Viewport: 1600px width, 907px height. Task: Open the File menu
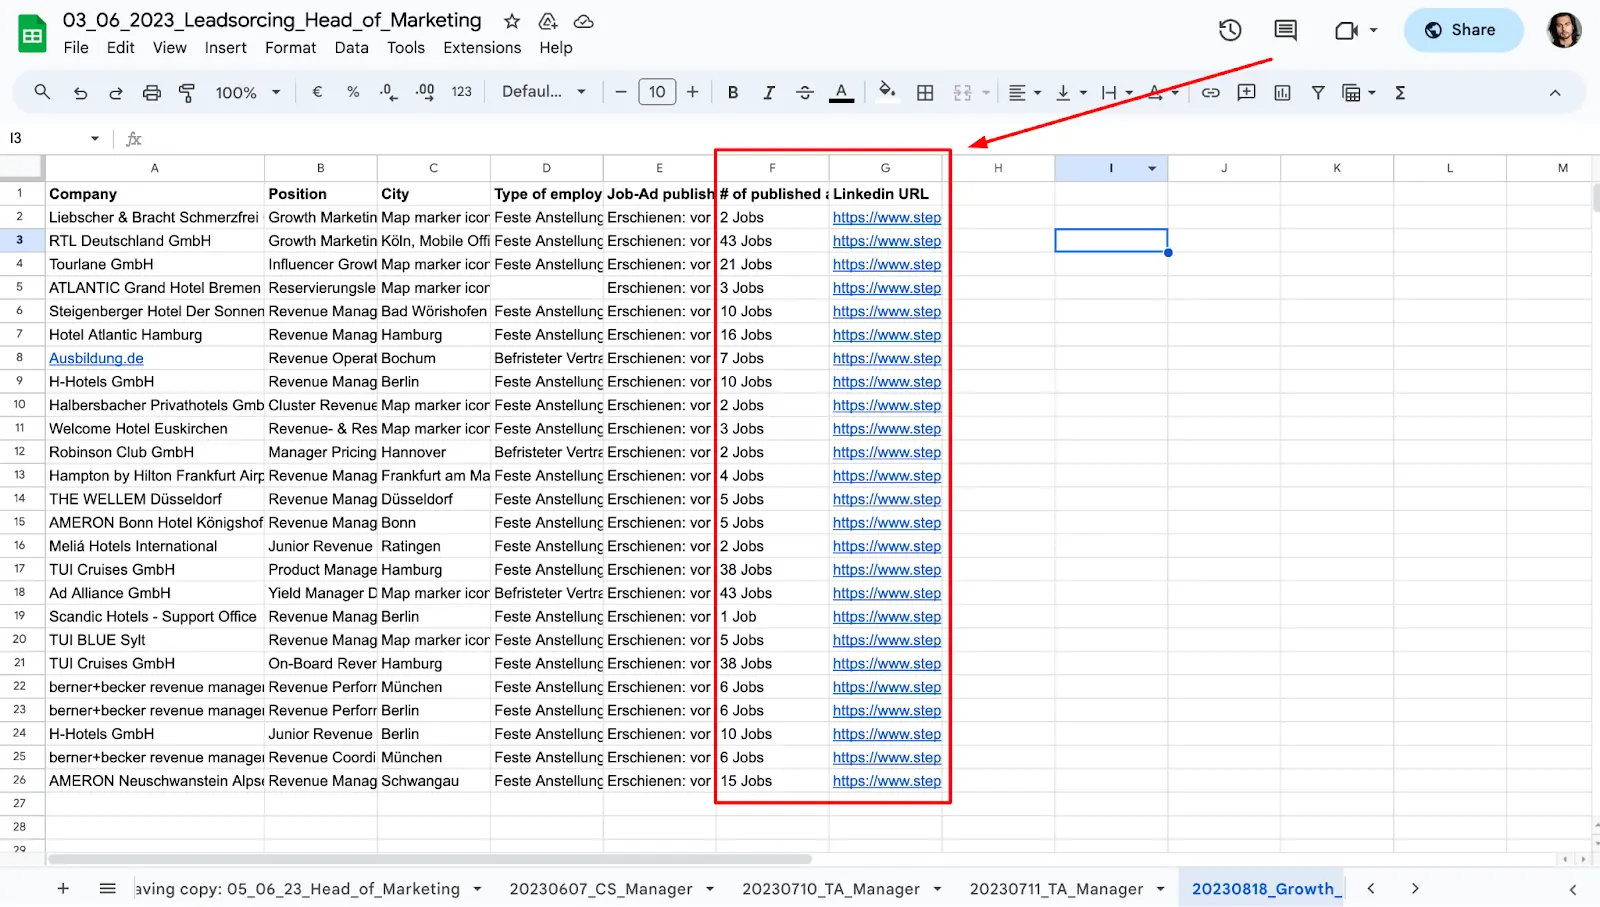(76, 47)
